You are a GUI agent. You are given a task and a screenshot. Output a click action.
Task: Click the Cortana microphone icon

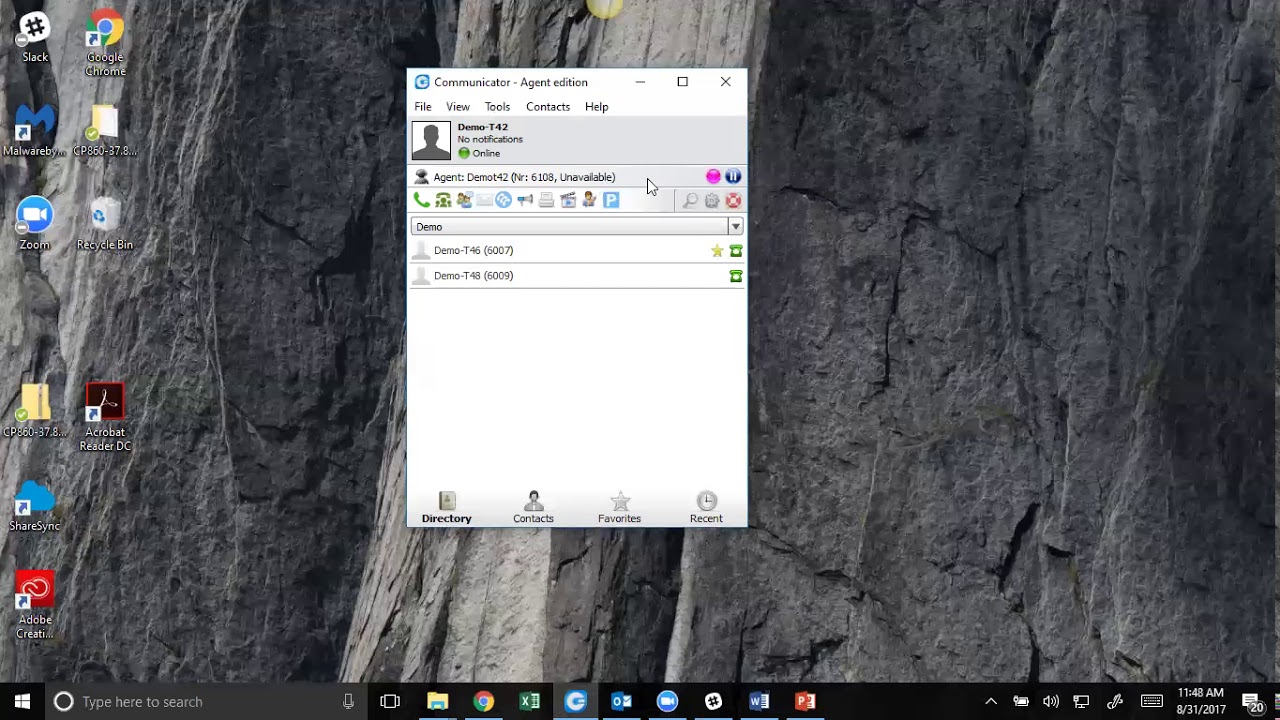tap(348, 702)
